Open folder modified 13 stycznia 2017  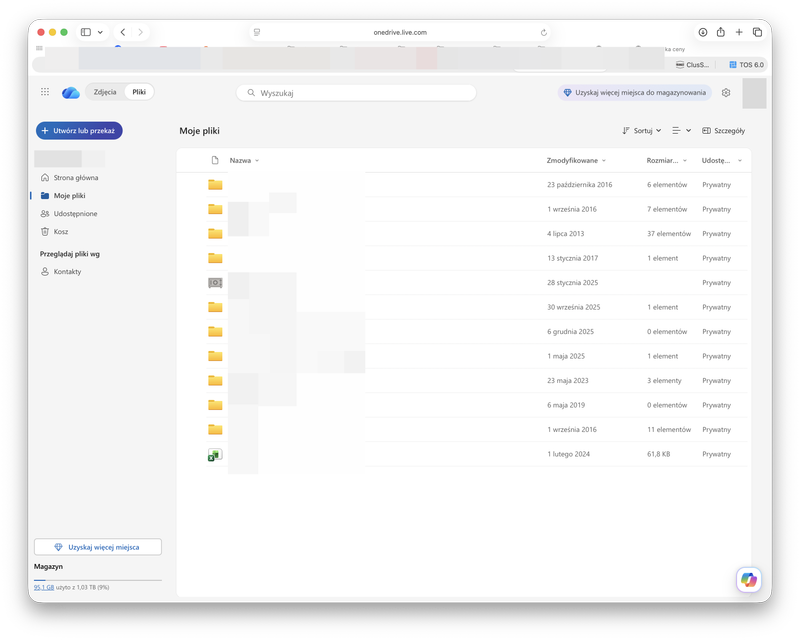click(215, 258)
